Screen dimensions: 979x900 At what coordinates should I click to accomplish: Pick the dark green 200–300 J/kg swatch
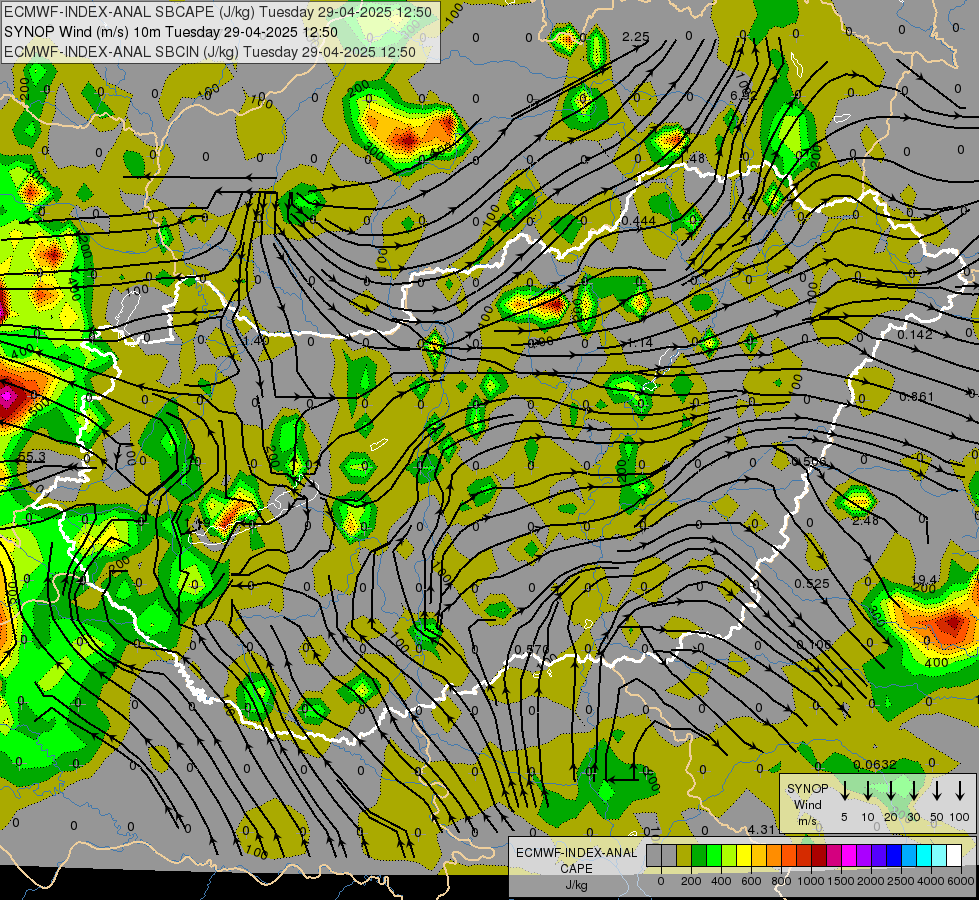click(699, 855)
